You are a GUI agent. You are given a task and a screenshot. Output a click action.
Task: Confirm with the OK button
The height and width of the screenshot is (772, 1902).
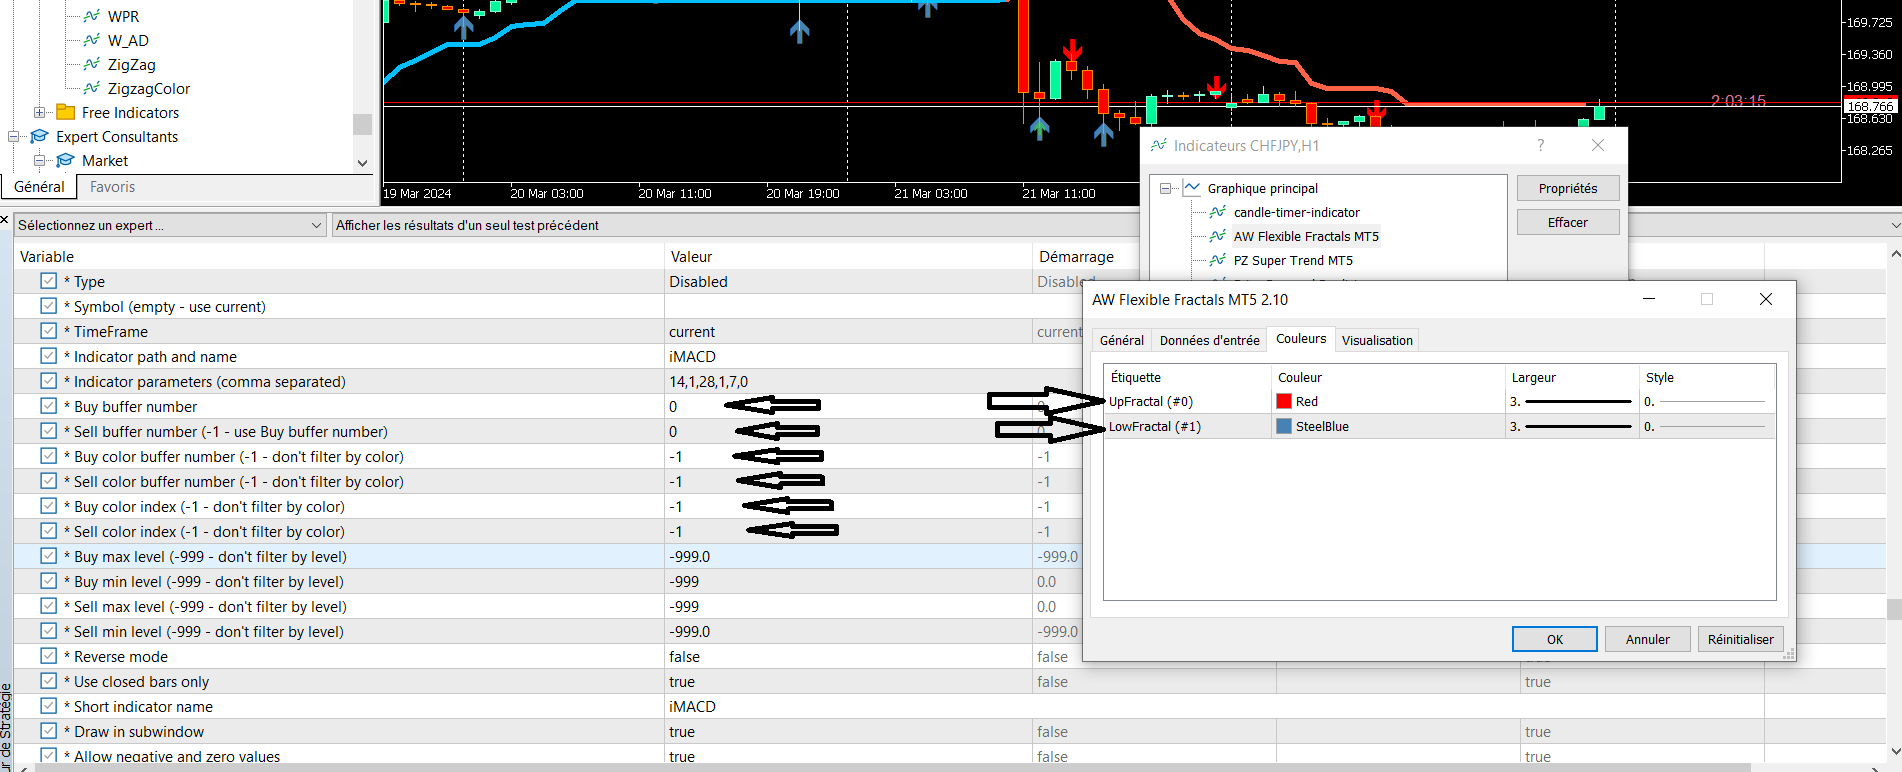1555,639
